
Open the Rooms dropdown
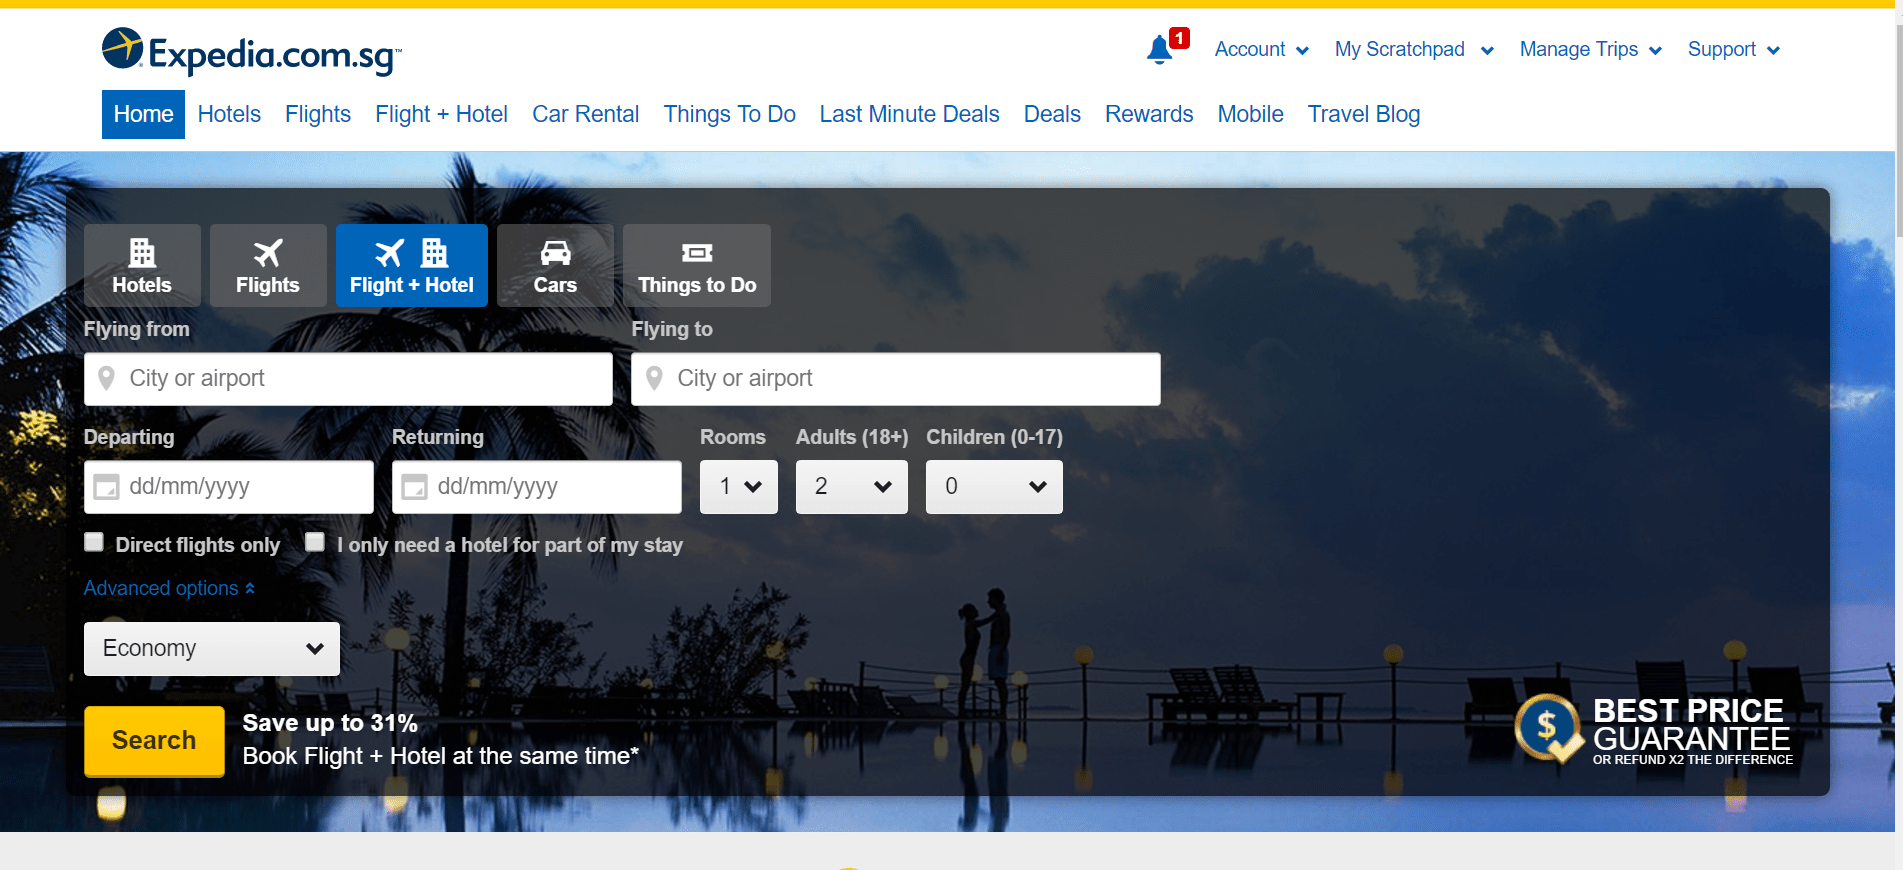coord(738,487)
